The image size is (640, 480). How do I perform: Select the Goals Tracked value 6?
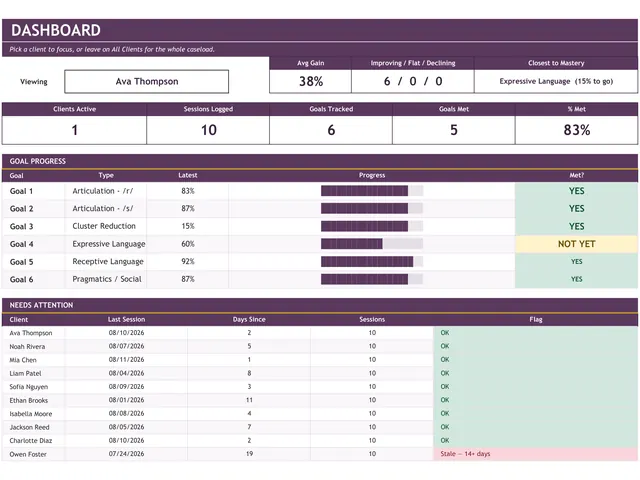(331, 130)
